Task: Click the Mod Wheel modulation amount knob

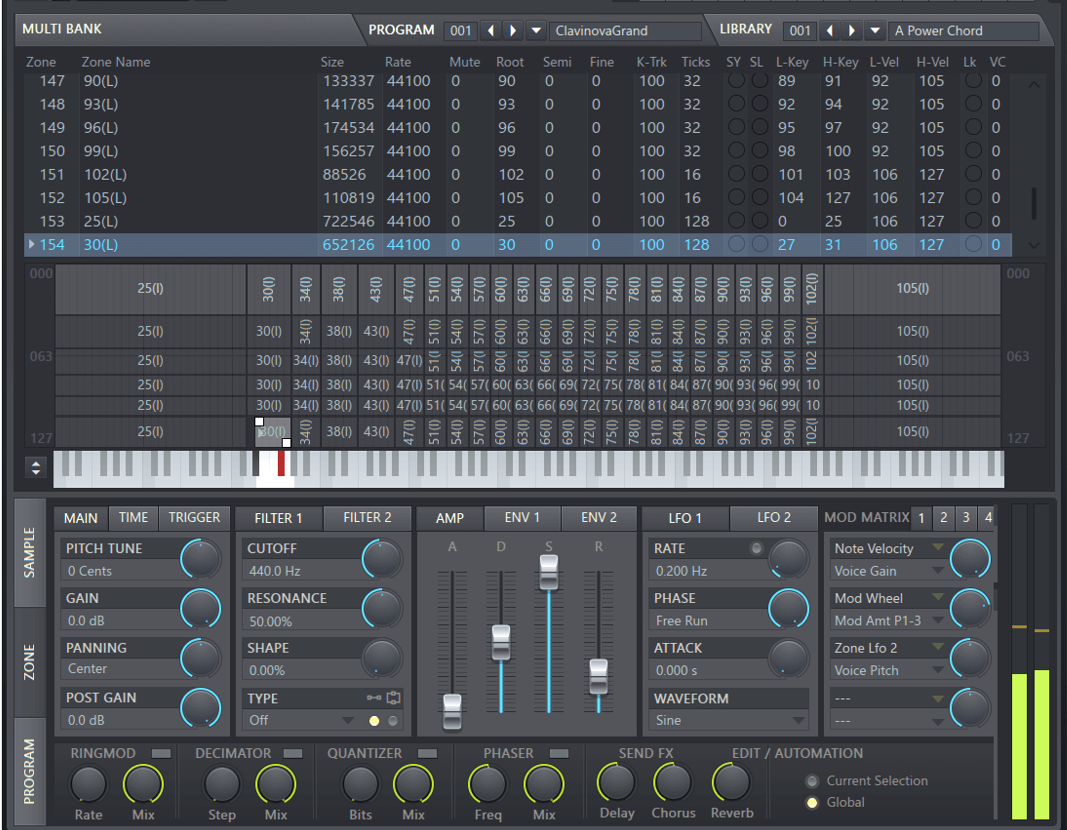Action: (970, 609)
